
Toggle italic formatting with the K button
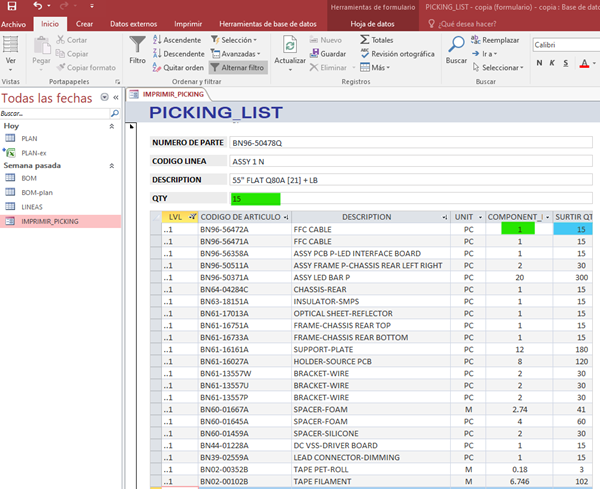(552, 63)
